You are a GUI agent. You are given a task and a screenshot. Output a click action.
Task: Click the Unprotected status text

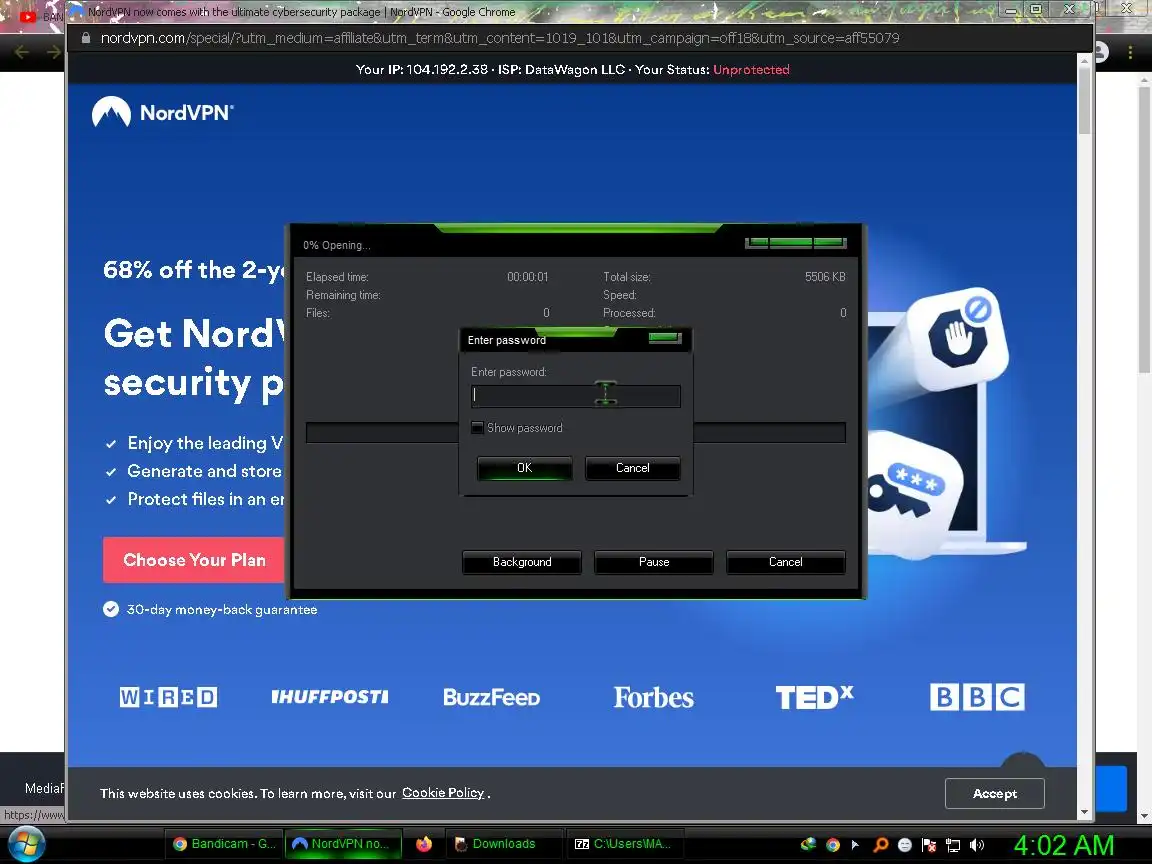tap(751, 70)
